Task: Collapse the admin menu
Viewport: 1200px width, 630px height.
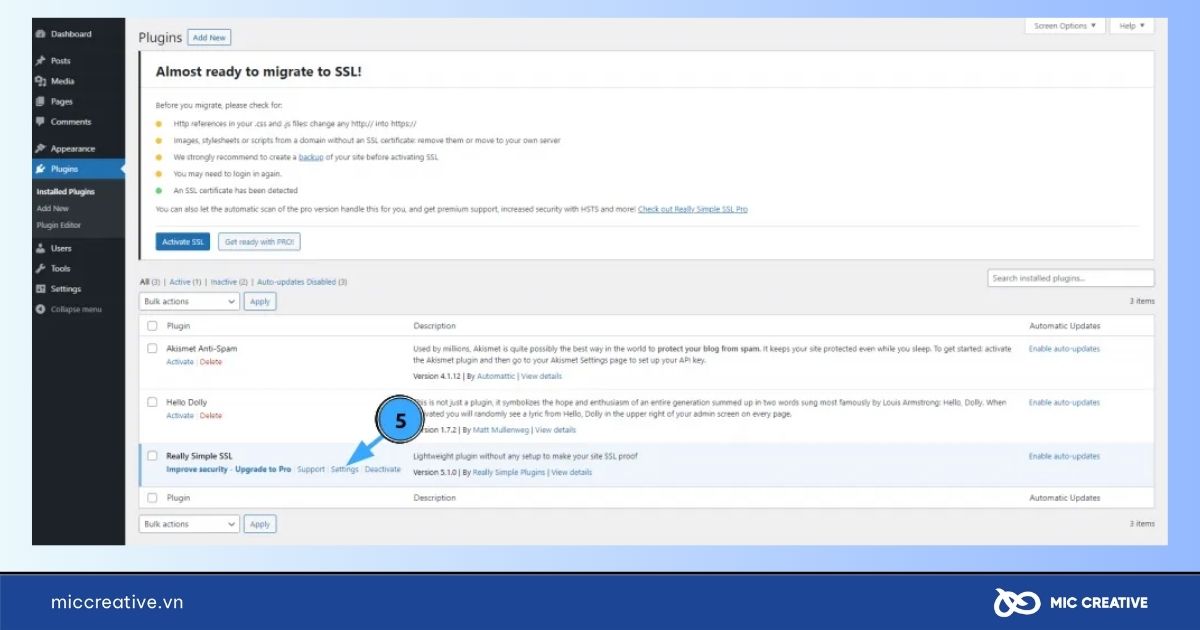Action: [x=68, y=309]
